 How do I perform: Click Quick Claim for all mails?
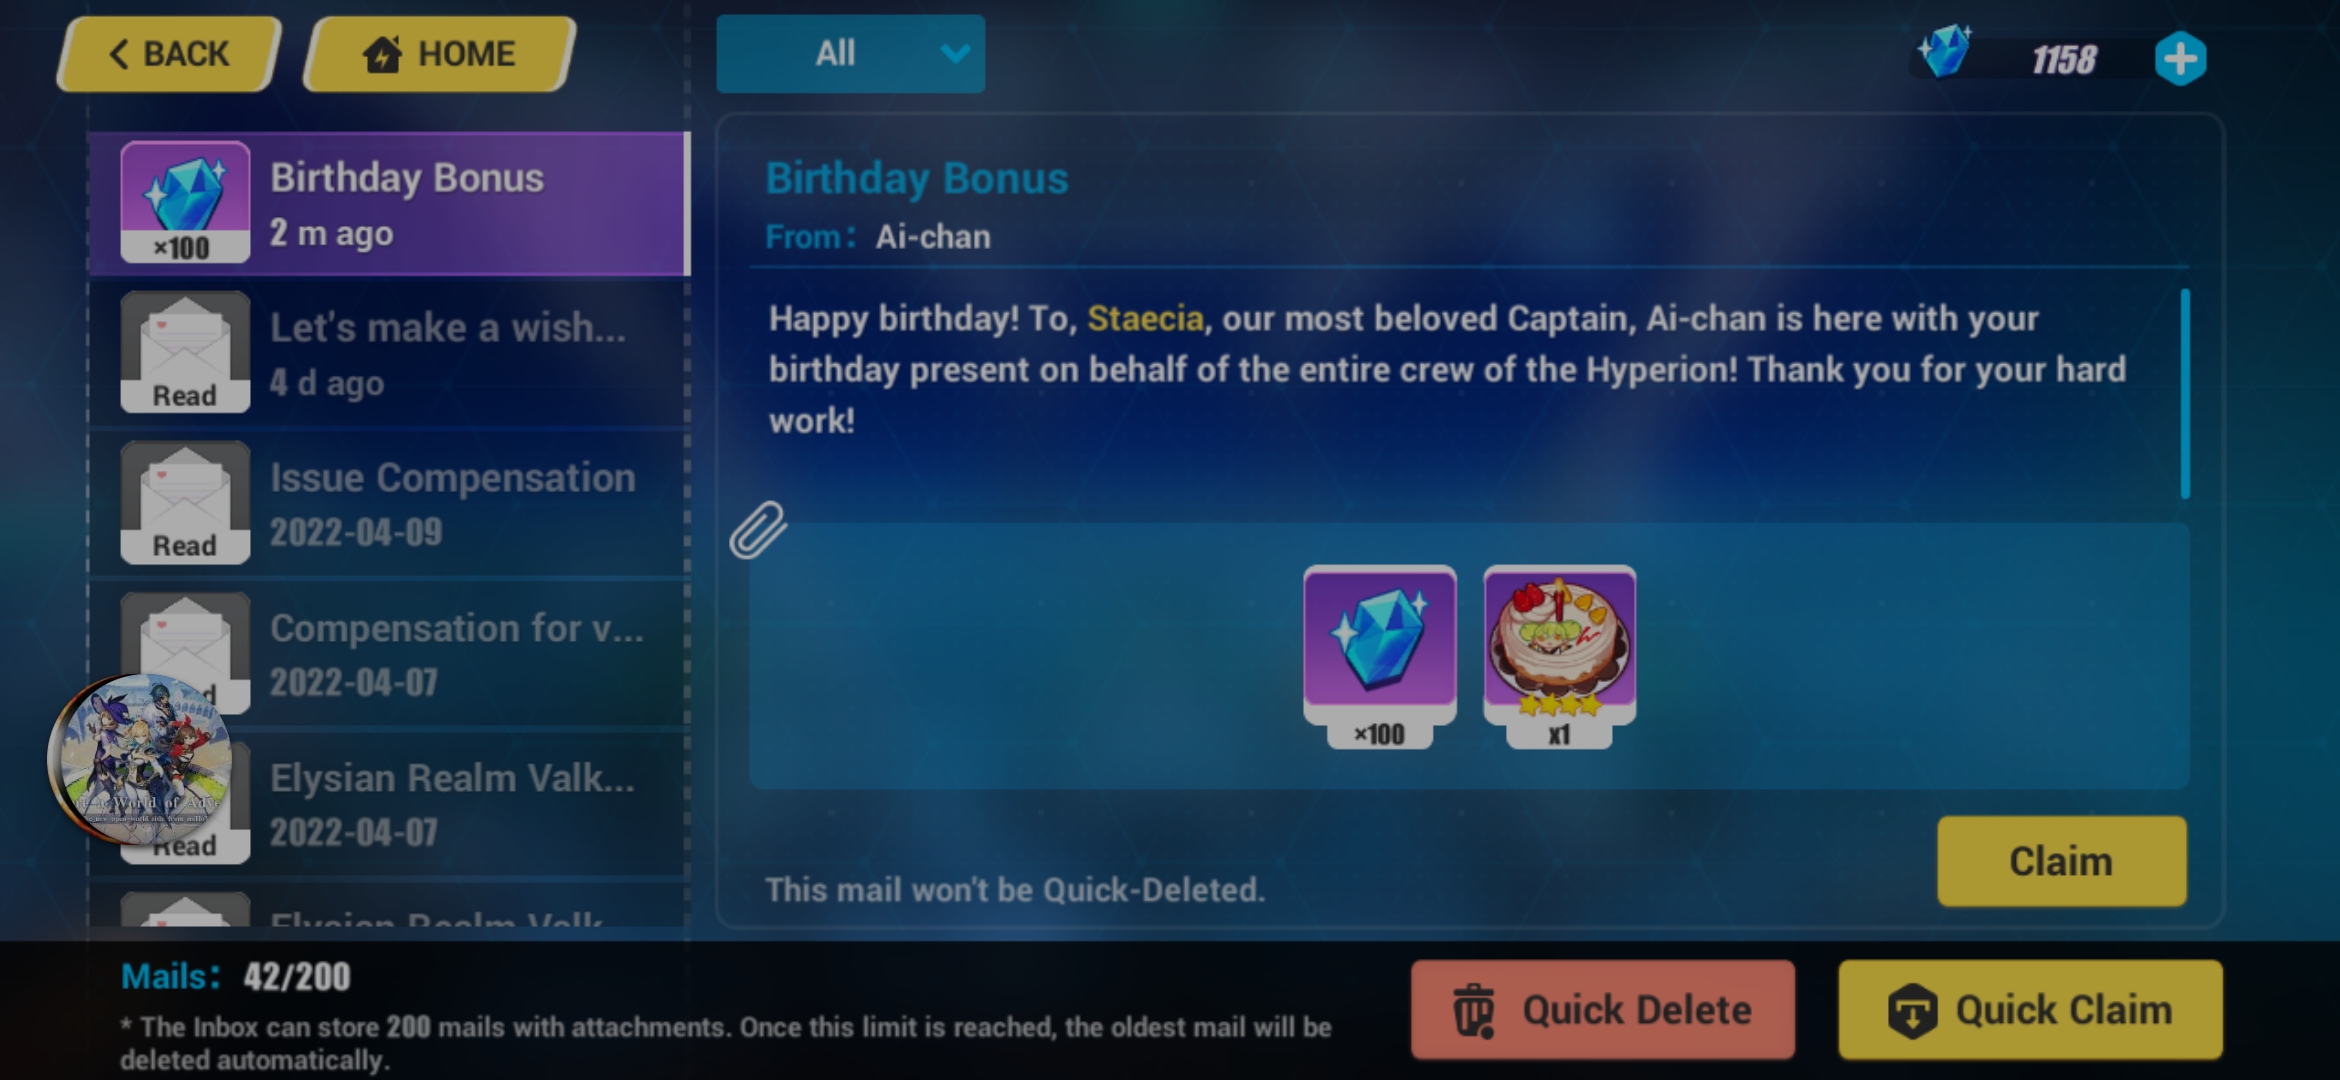point(2030,1010)
